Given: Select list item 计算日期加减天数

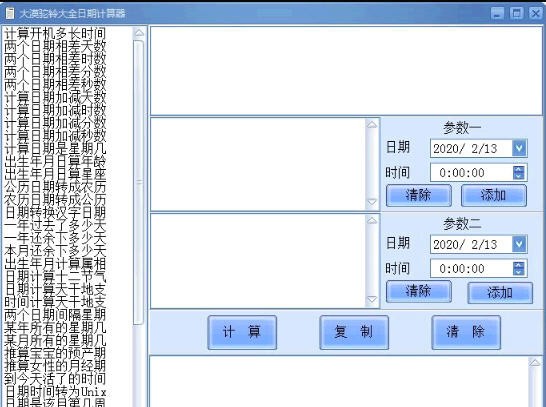Looking at the screenshot, I should point(55,98).
